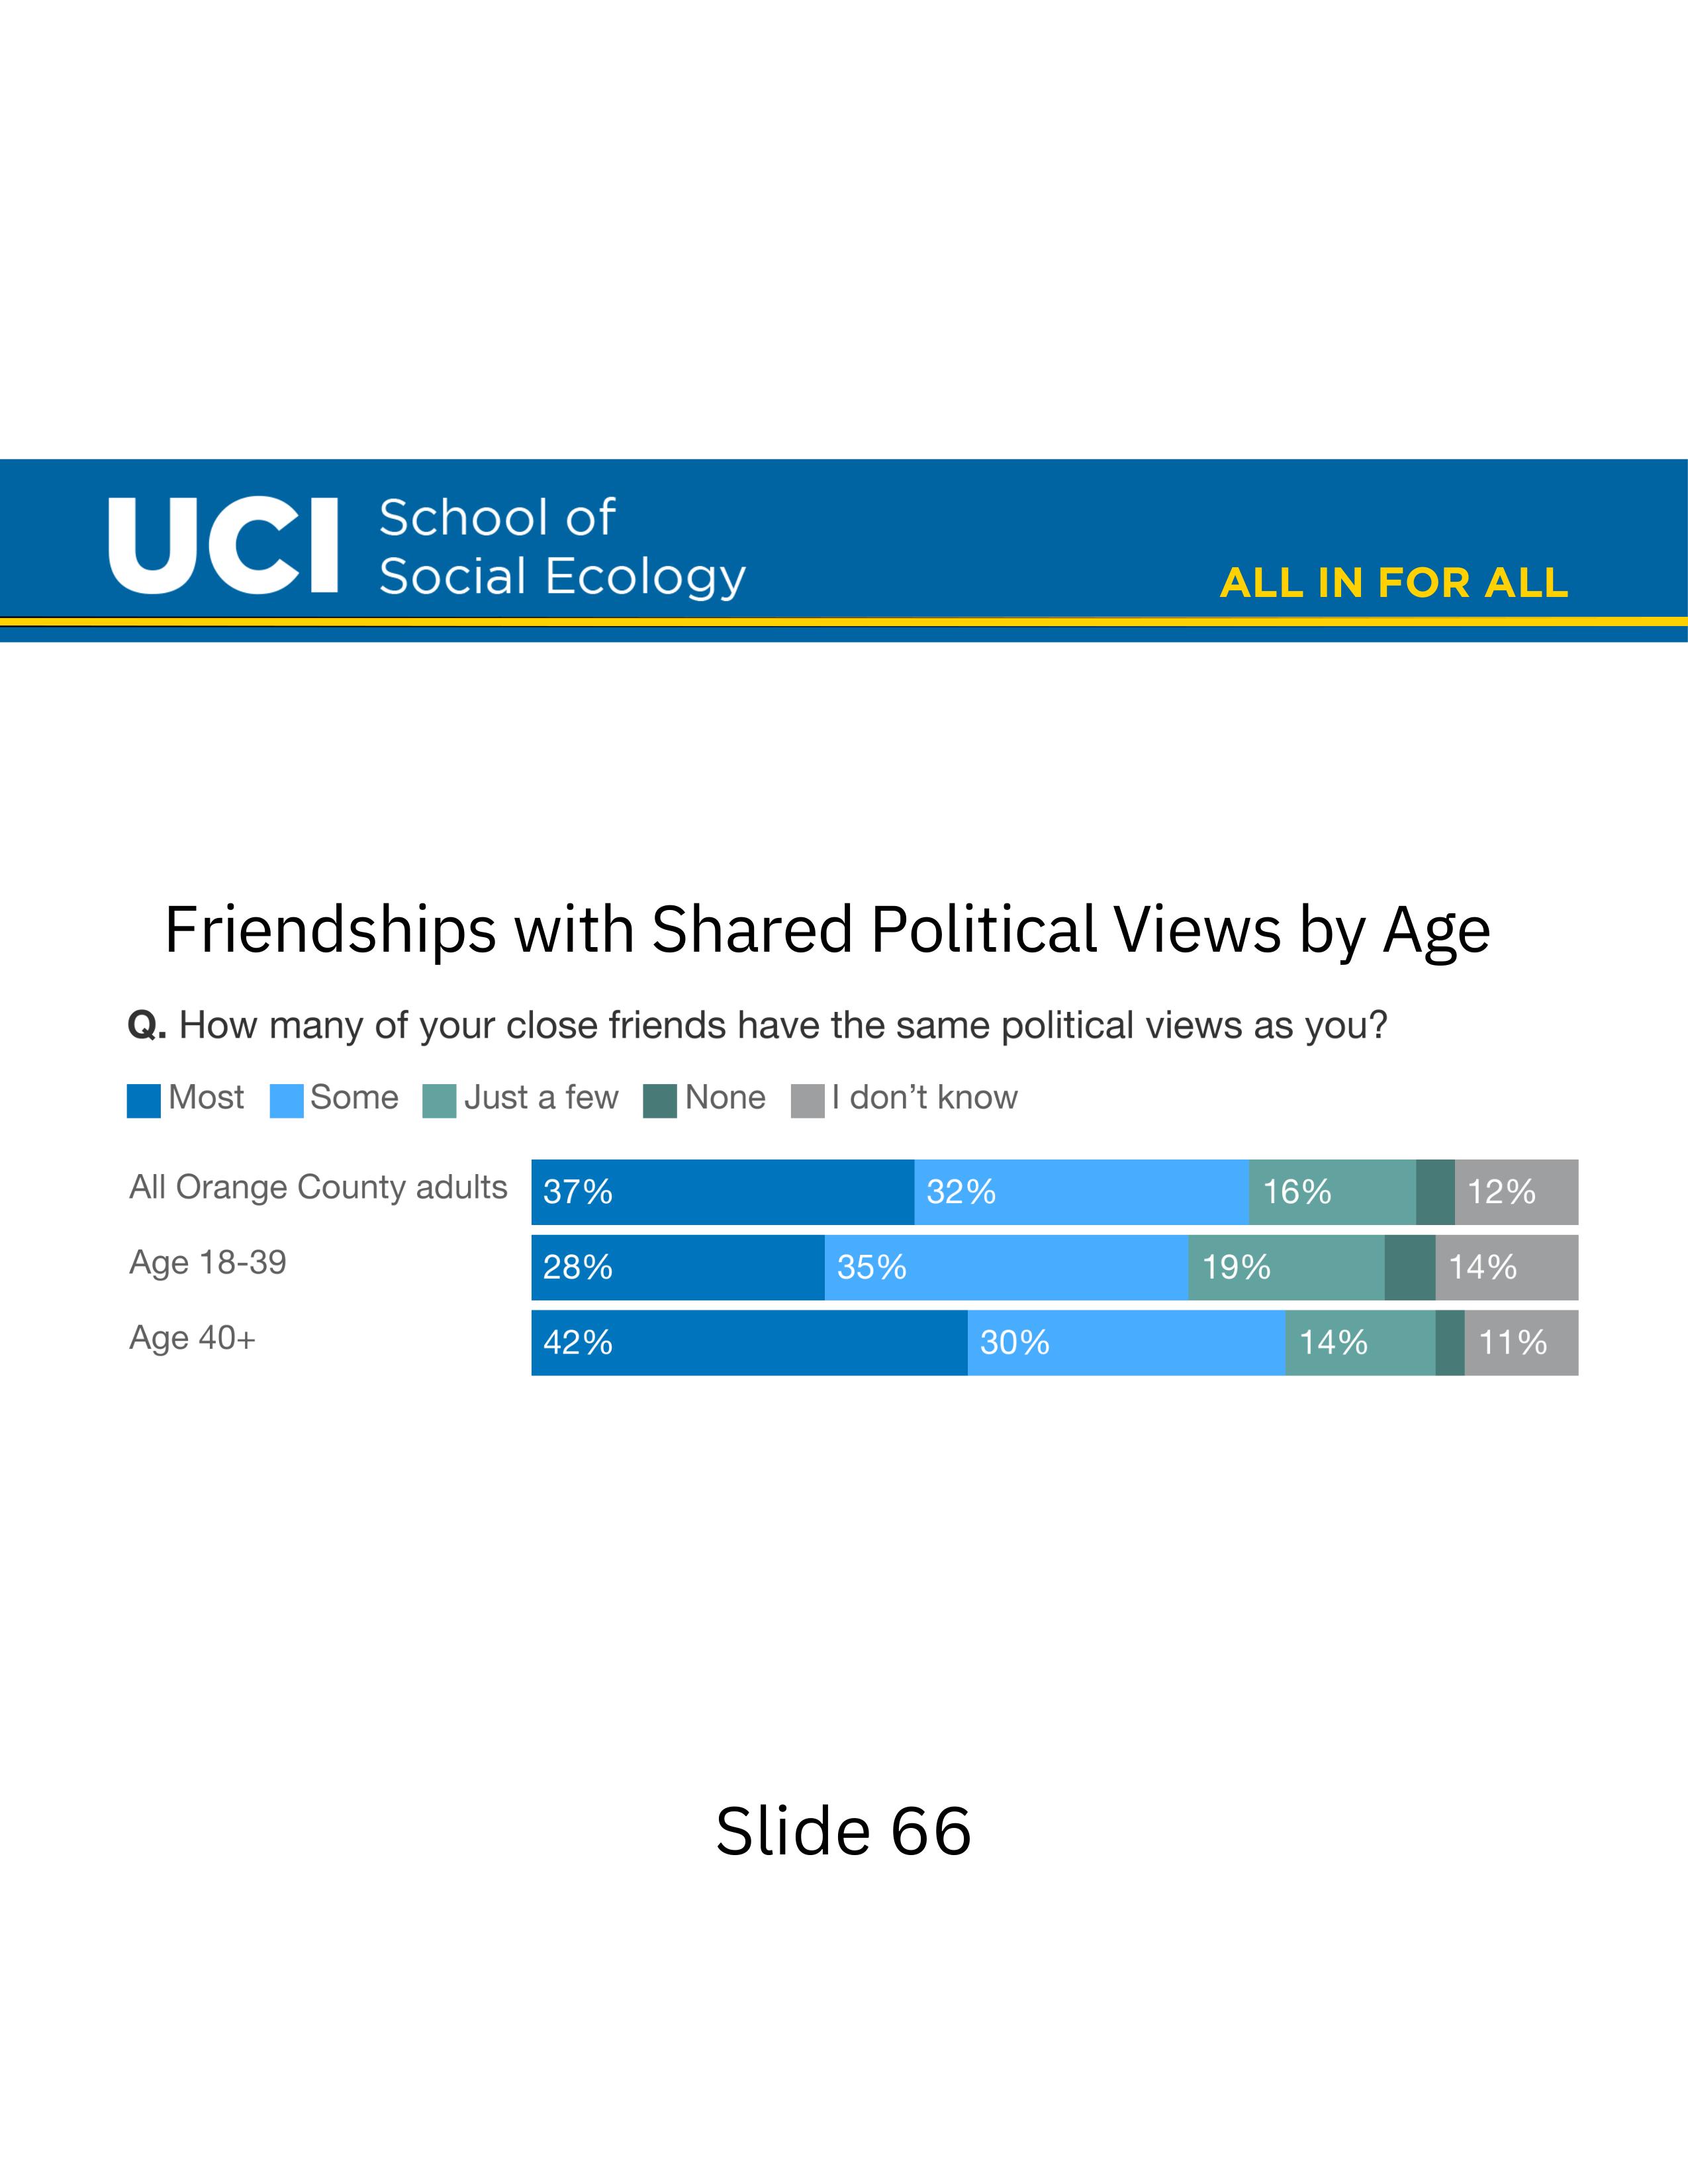The image size is (1688, 2184).
Task: Click the chart title Friendships with Shared Political Views
Action: [x=827, y=930]
